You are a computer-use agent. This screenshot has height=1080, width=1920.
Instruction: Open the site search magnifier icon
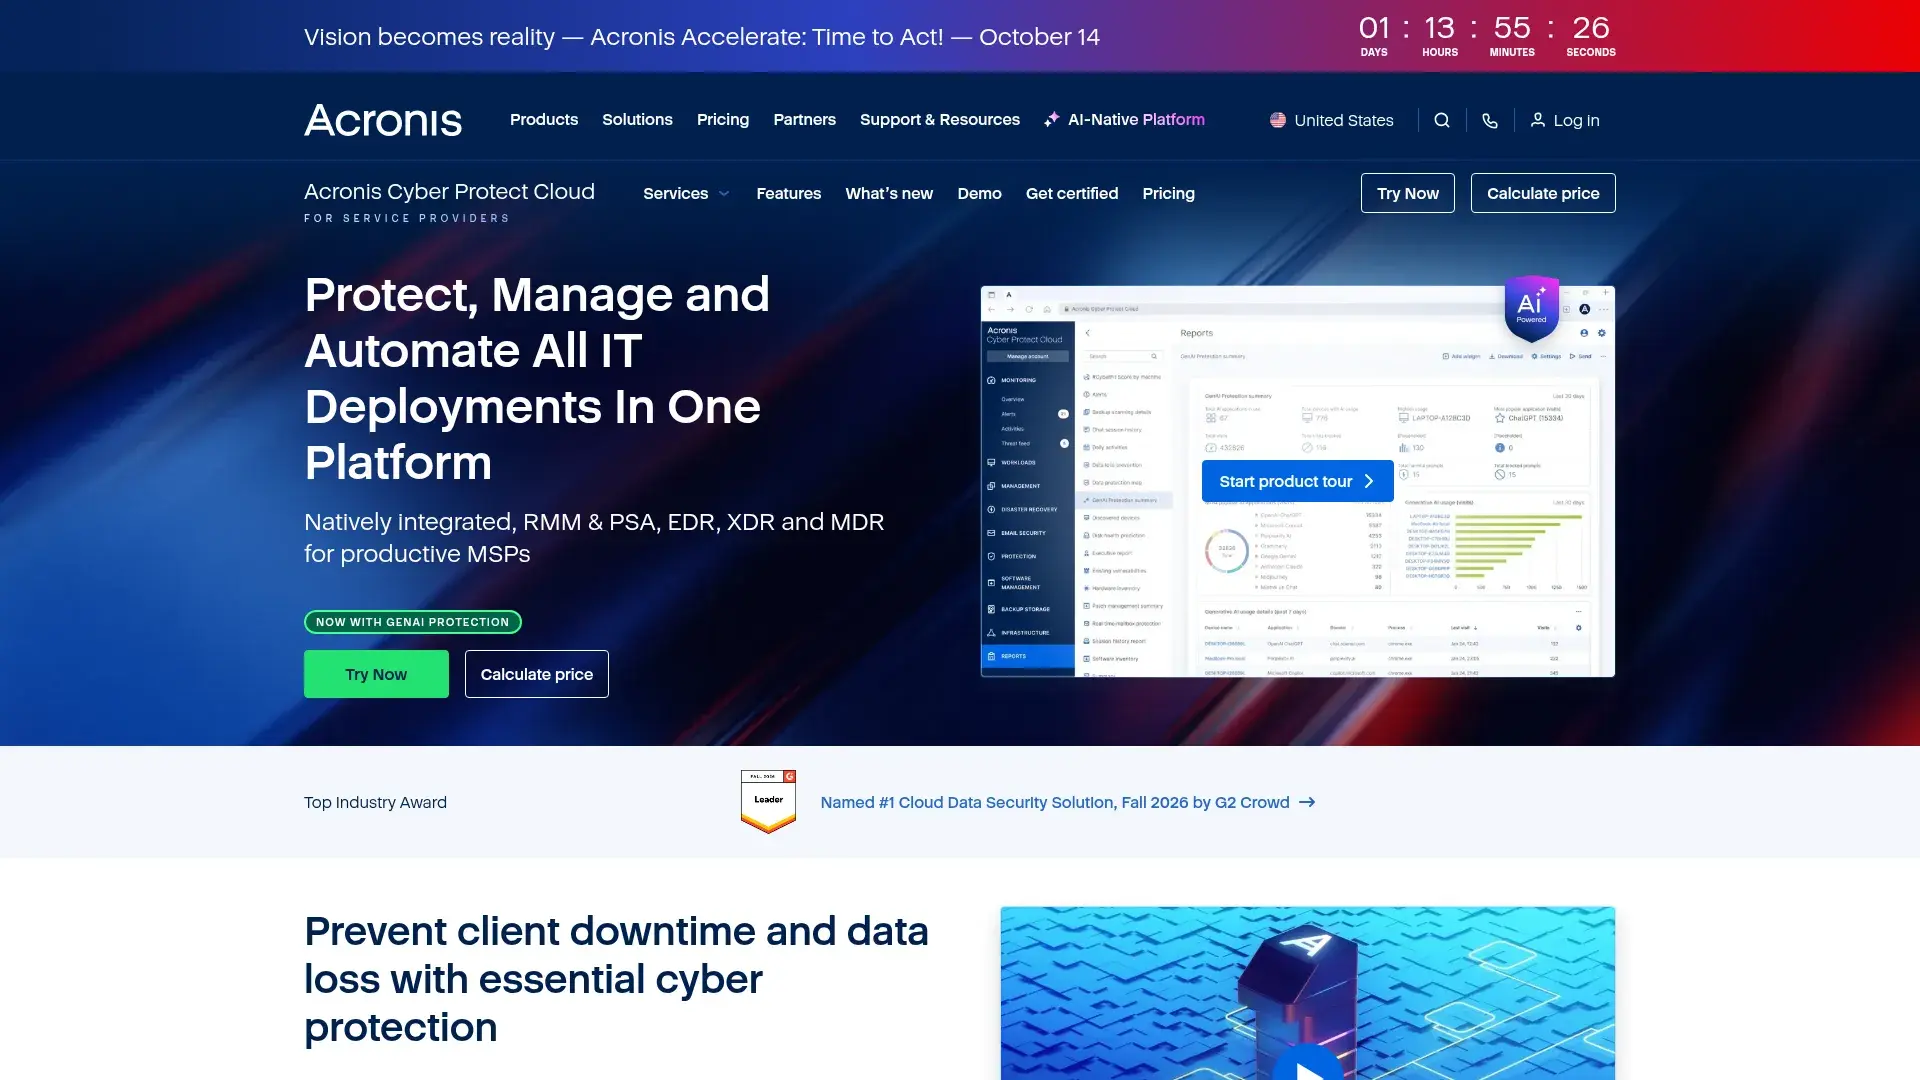[x=1442, y=120]
